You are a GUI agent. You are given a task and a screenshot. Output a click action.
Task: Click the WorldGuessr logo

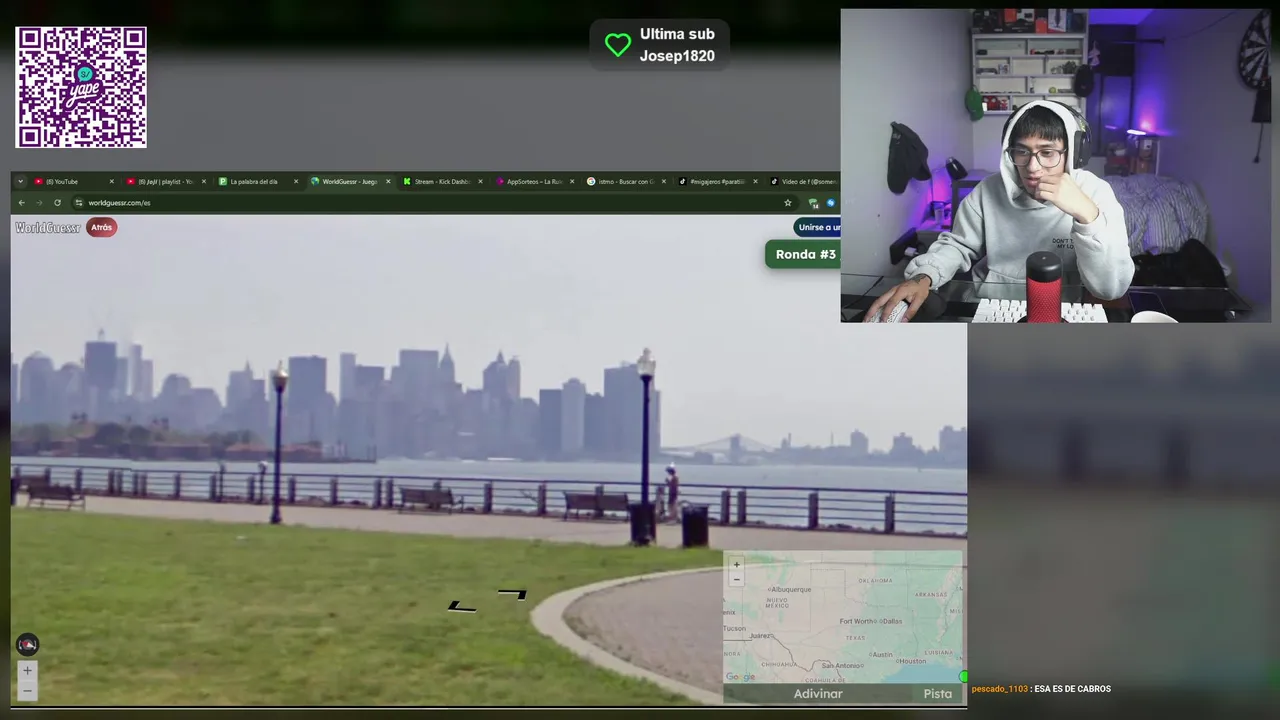coord(48,228)
